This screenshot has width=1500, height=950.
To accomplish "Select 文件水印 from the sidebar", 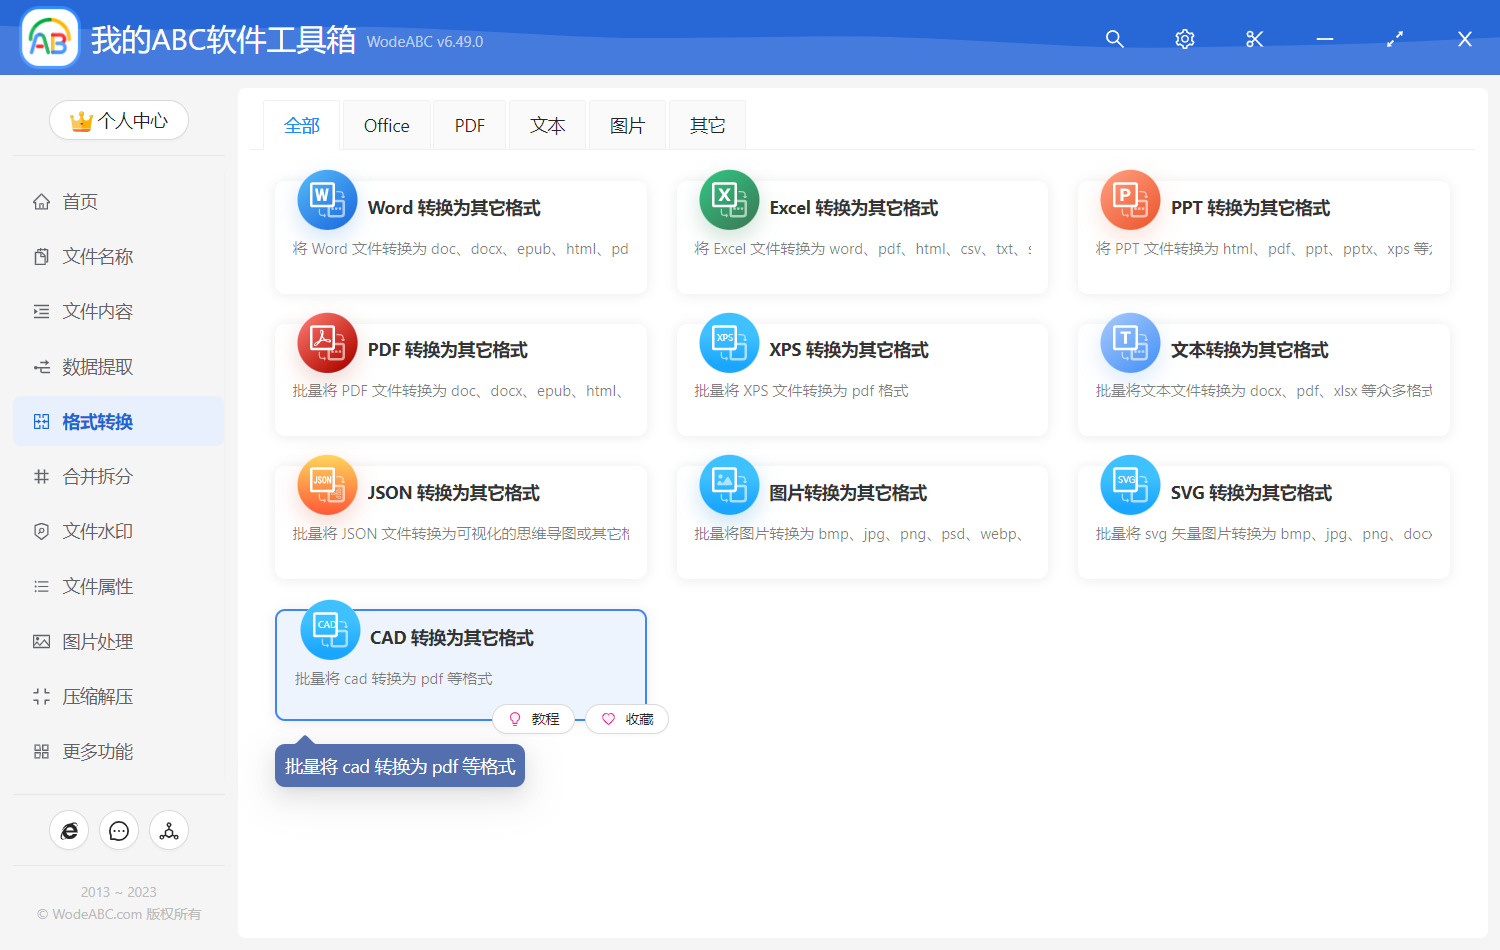I will (x=97, y=532).
